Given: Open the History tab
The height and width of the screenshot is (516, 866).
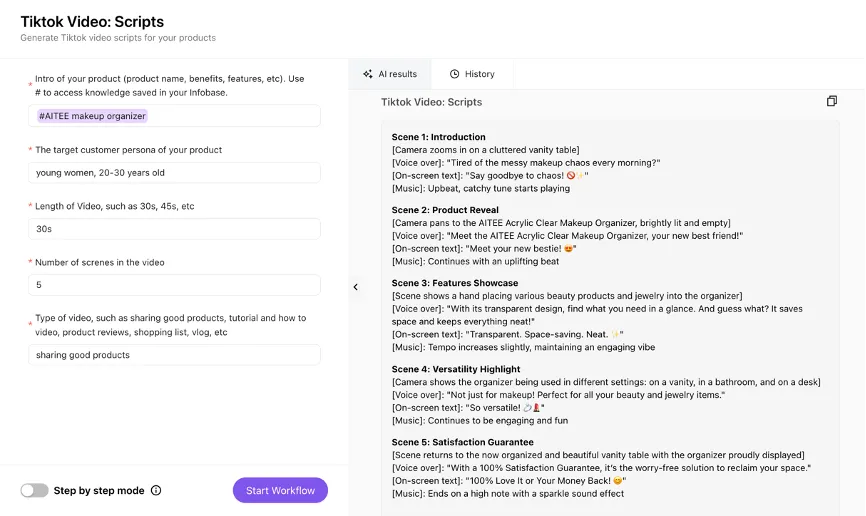Looking at the screenshot, I should tap(472, 74).
